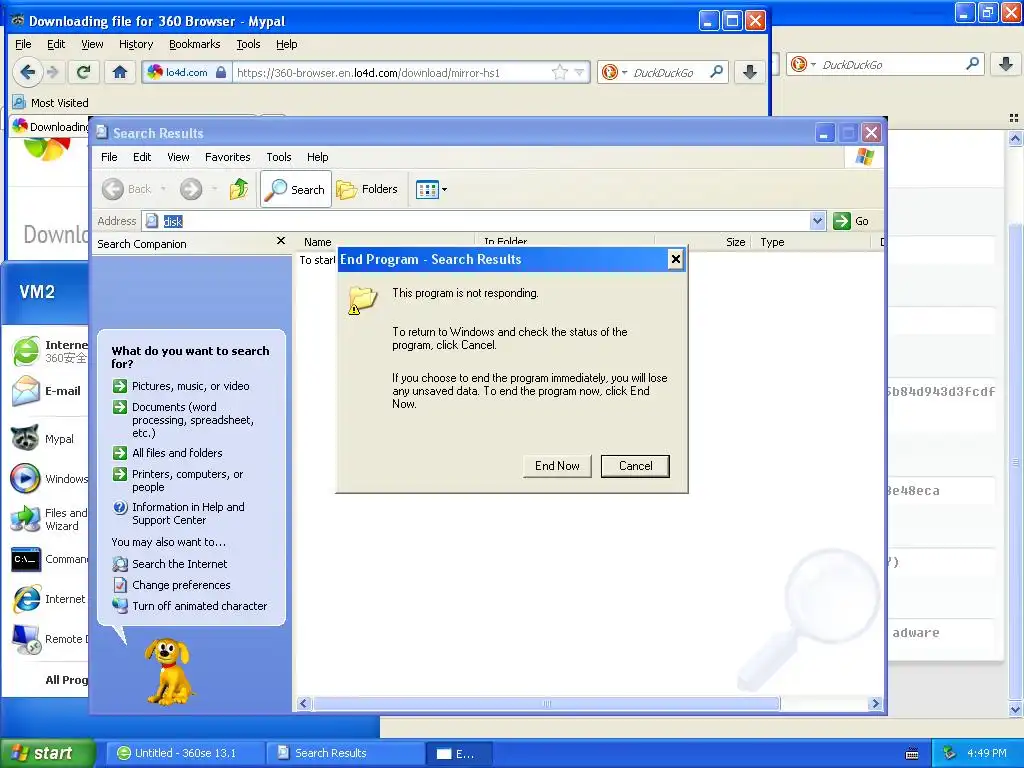Click Name column header
Viewport: 1024px width, 768px height.
point(385,242)
